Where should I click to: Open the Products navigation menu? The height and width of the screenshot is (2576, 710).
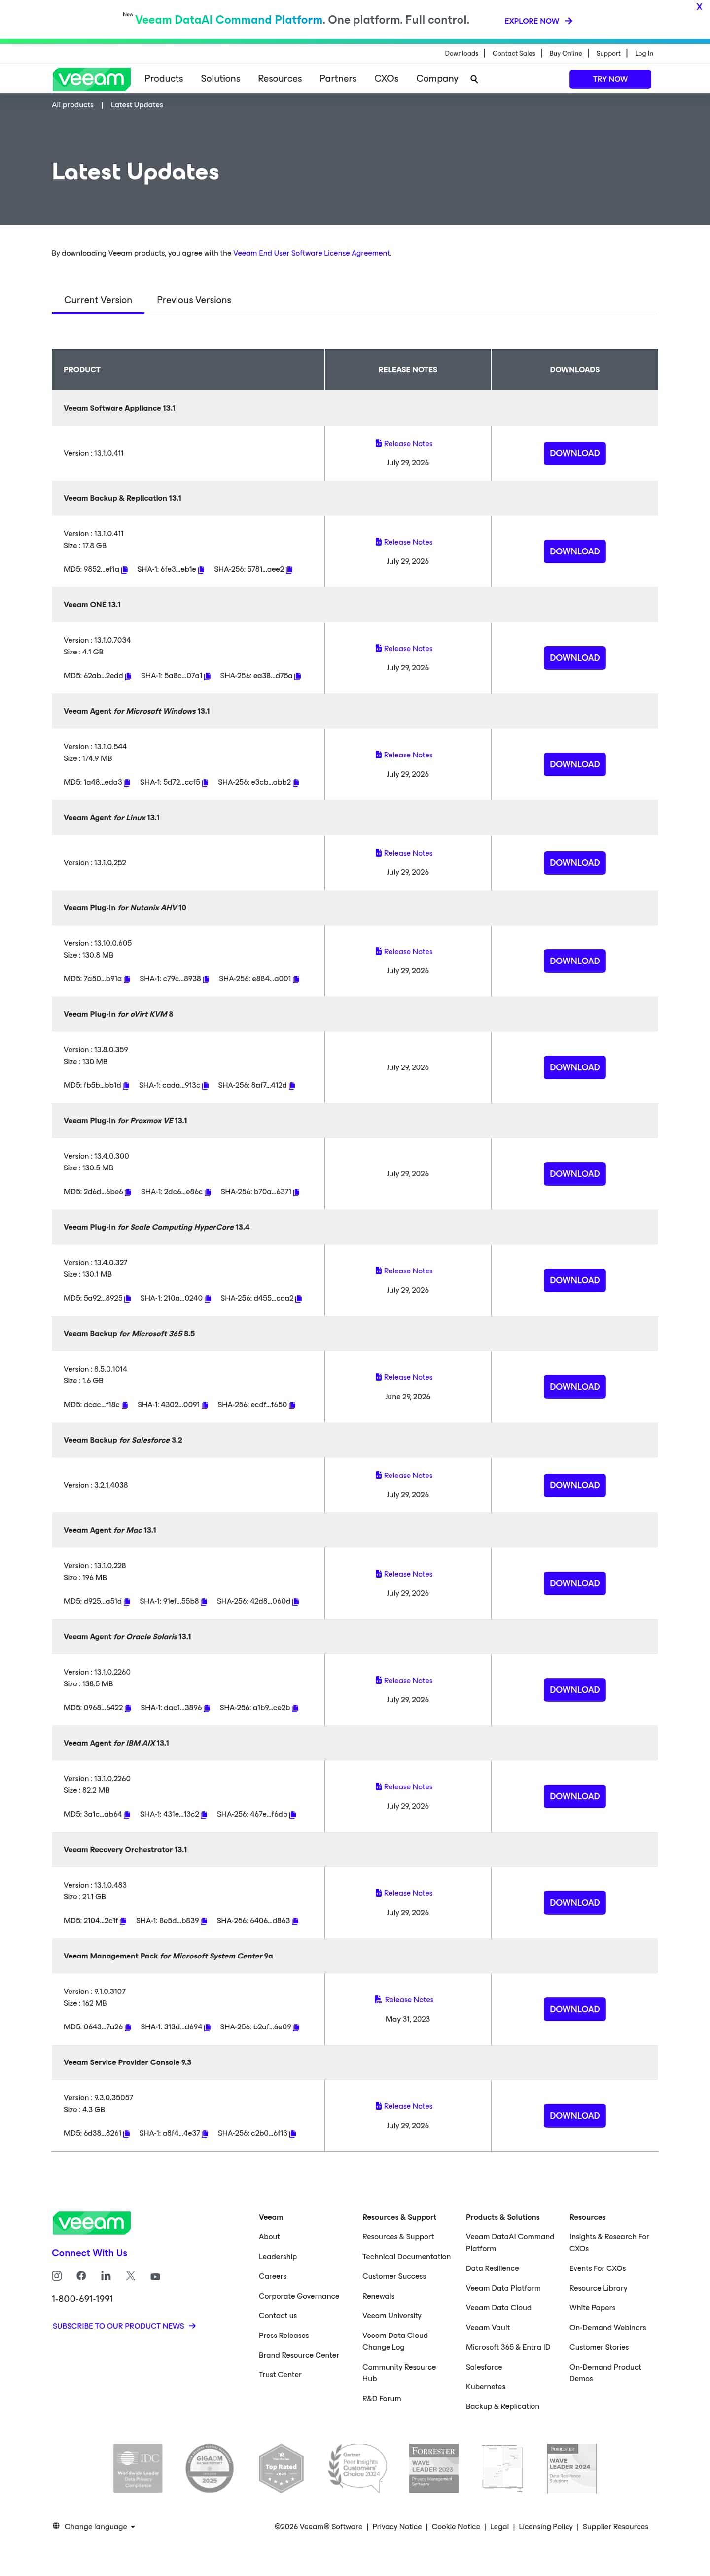pos(164,79)
